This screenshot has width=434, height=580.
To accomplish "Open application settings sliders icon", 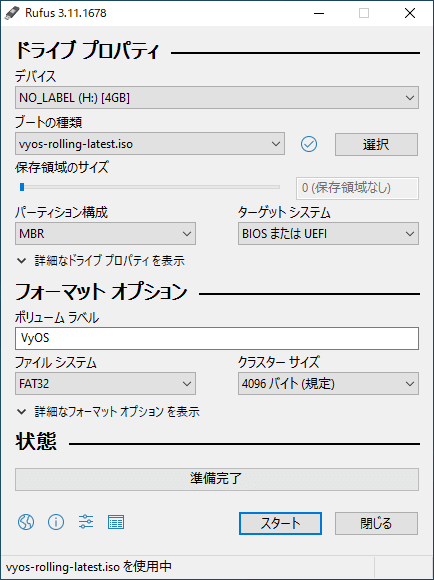I will 86,522.
